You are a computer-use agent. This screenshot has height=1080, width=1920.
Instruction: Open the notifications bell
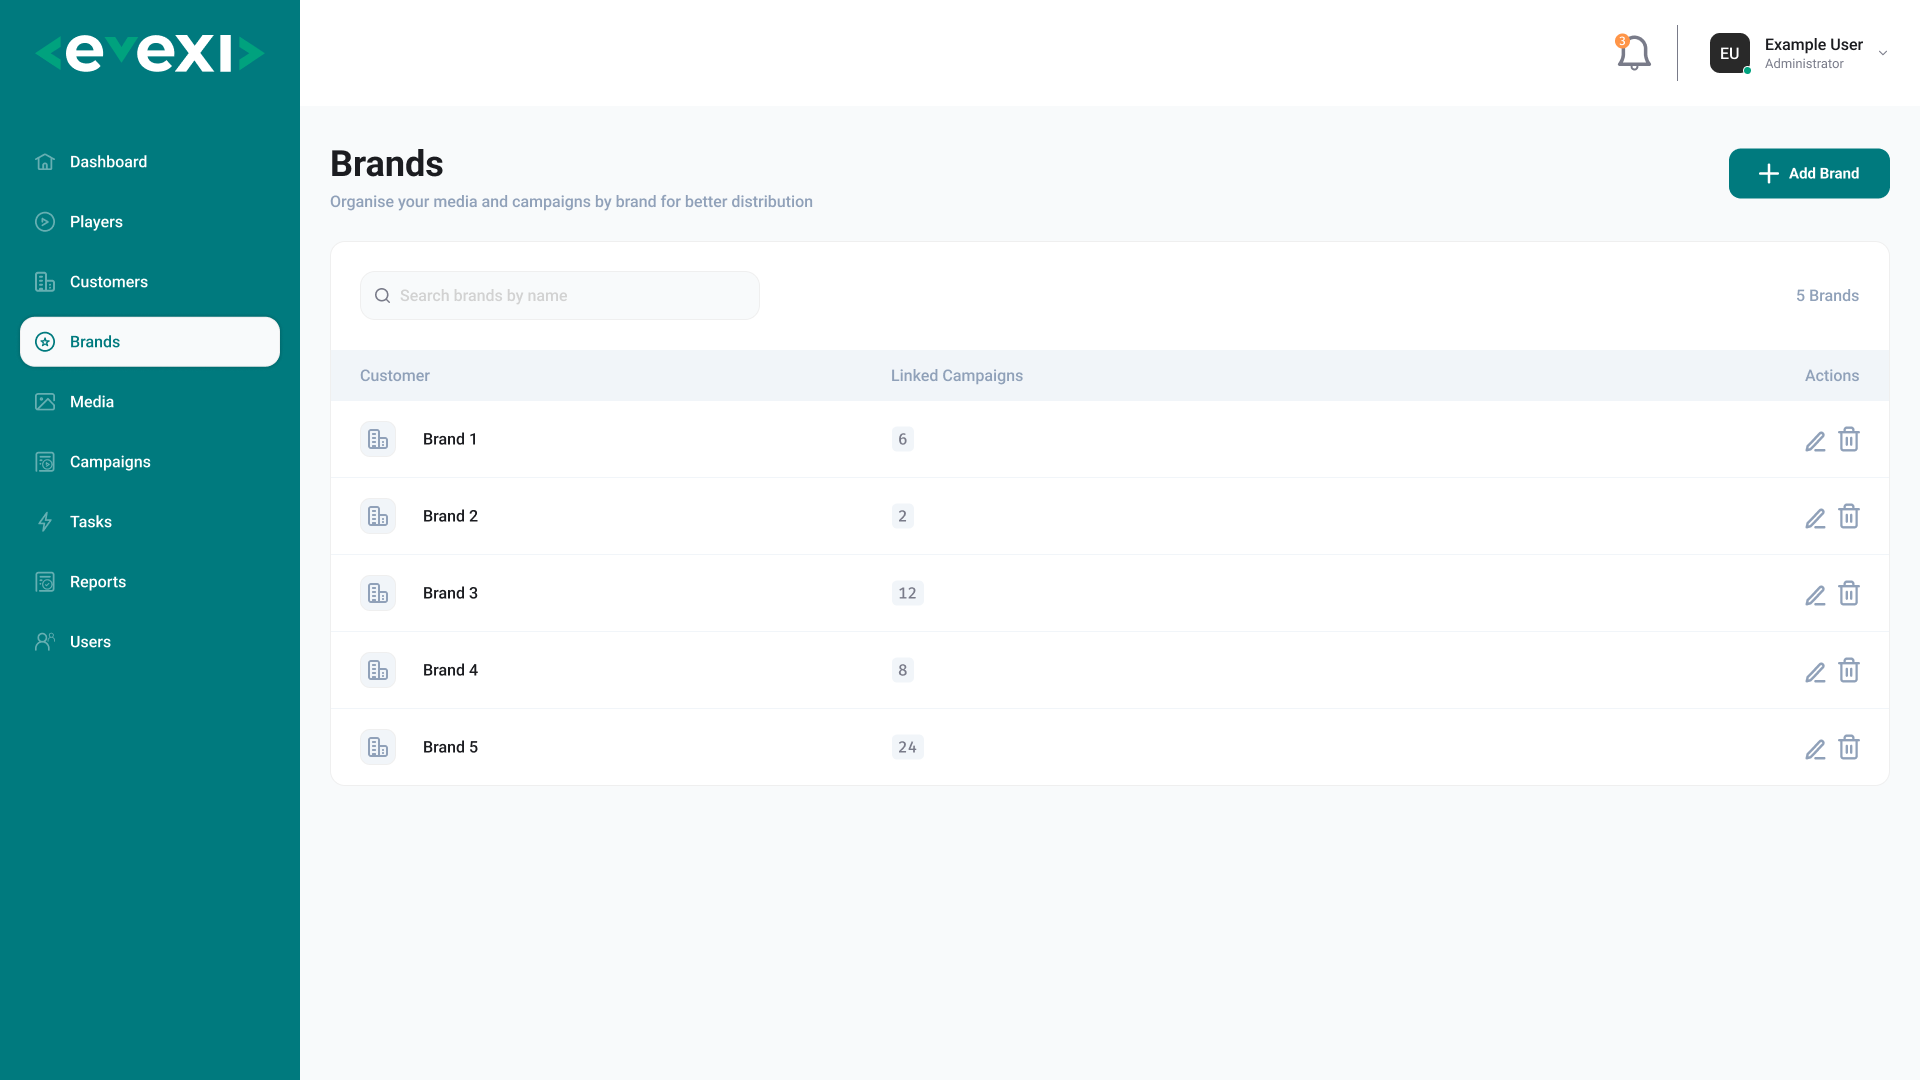click(1633, 53)
